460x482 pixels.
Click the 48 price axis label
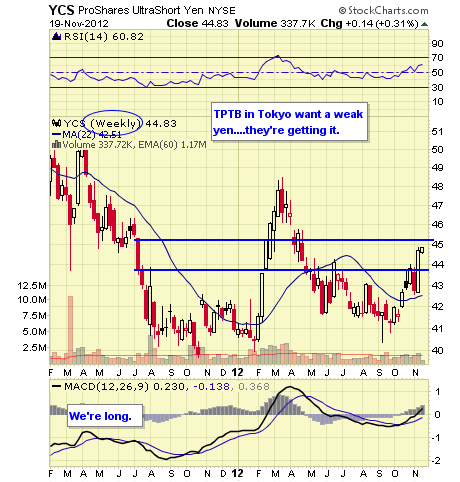pyautogui.click(x=437, y=187)
